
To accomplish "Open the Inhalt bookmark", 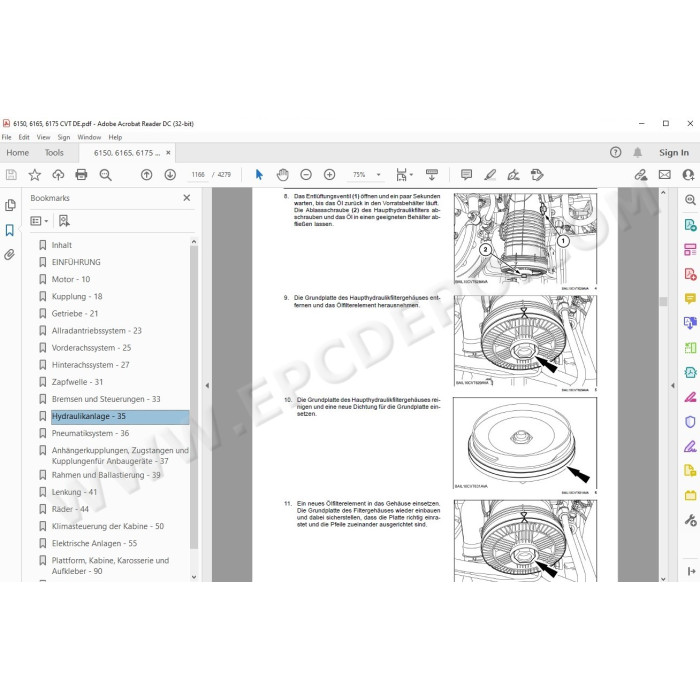I will tap(62, 245).
